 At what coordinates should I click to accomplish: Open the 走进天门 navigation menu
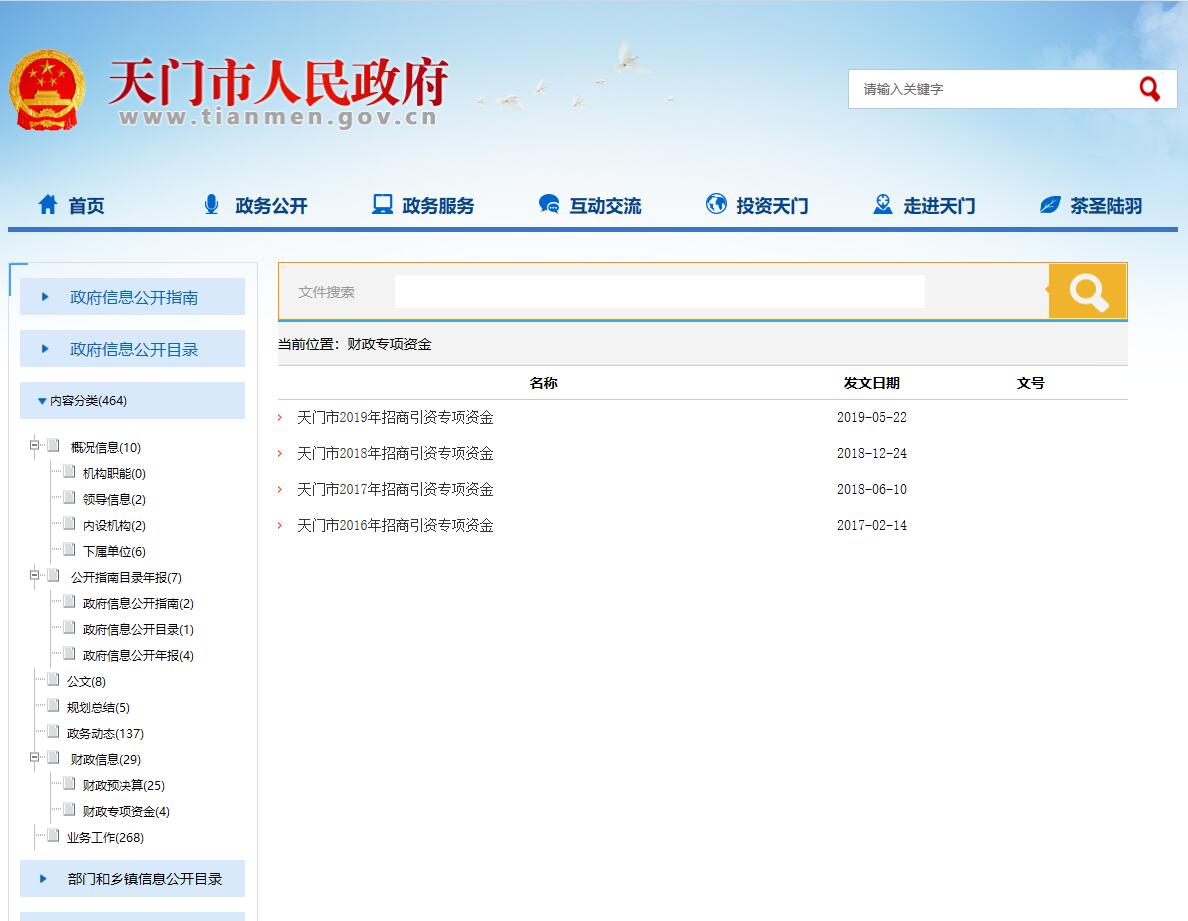[923, 205]
